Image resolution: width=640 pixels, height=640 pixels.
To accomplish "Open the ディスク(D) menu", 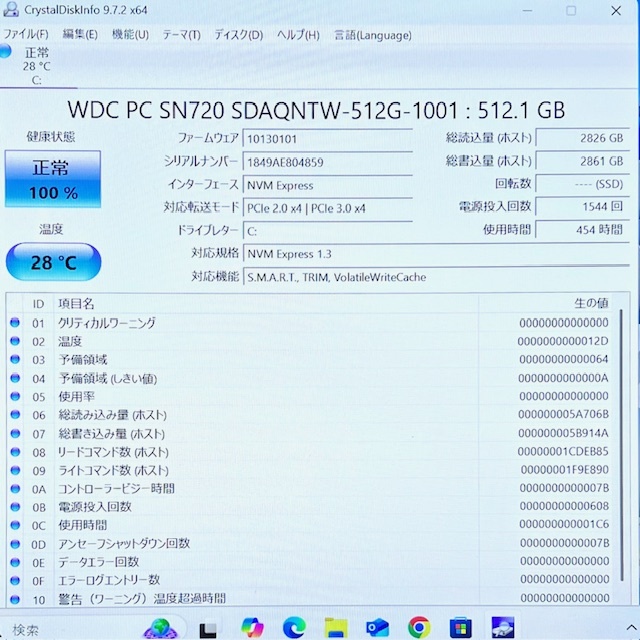I will tap(239, 35).
